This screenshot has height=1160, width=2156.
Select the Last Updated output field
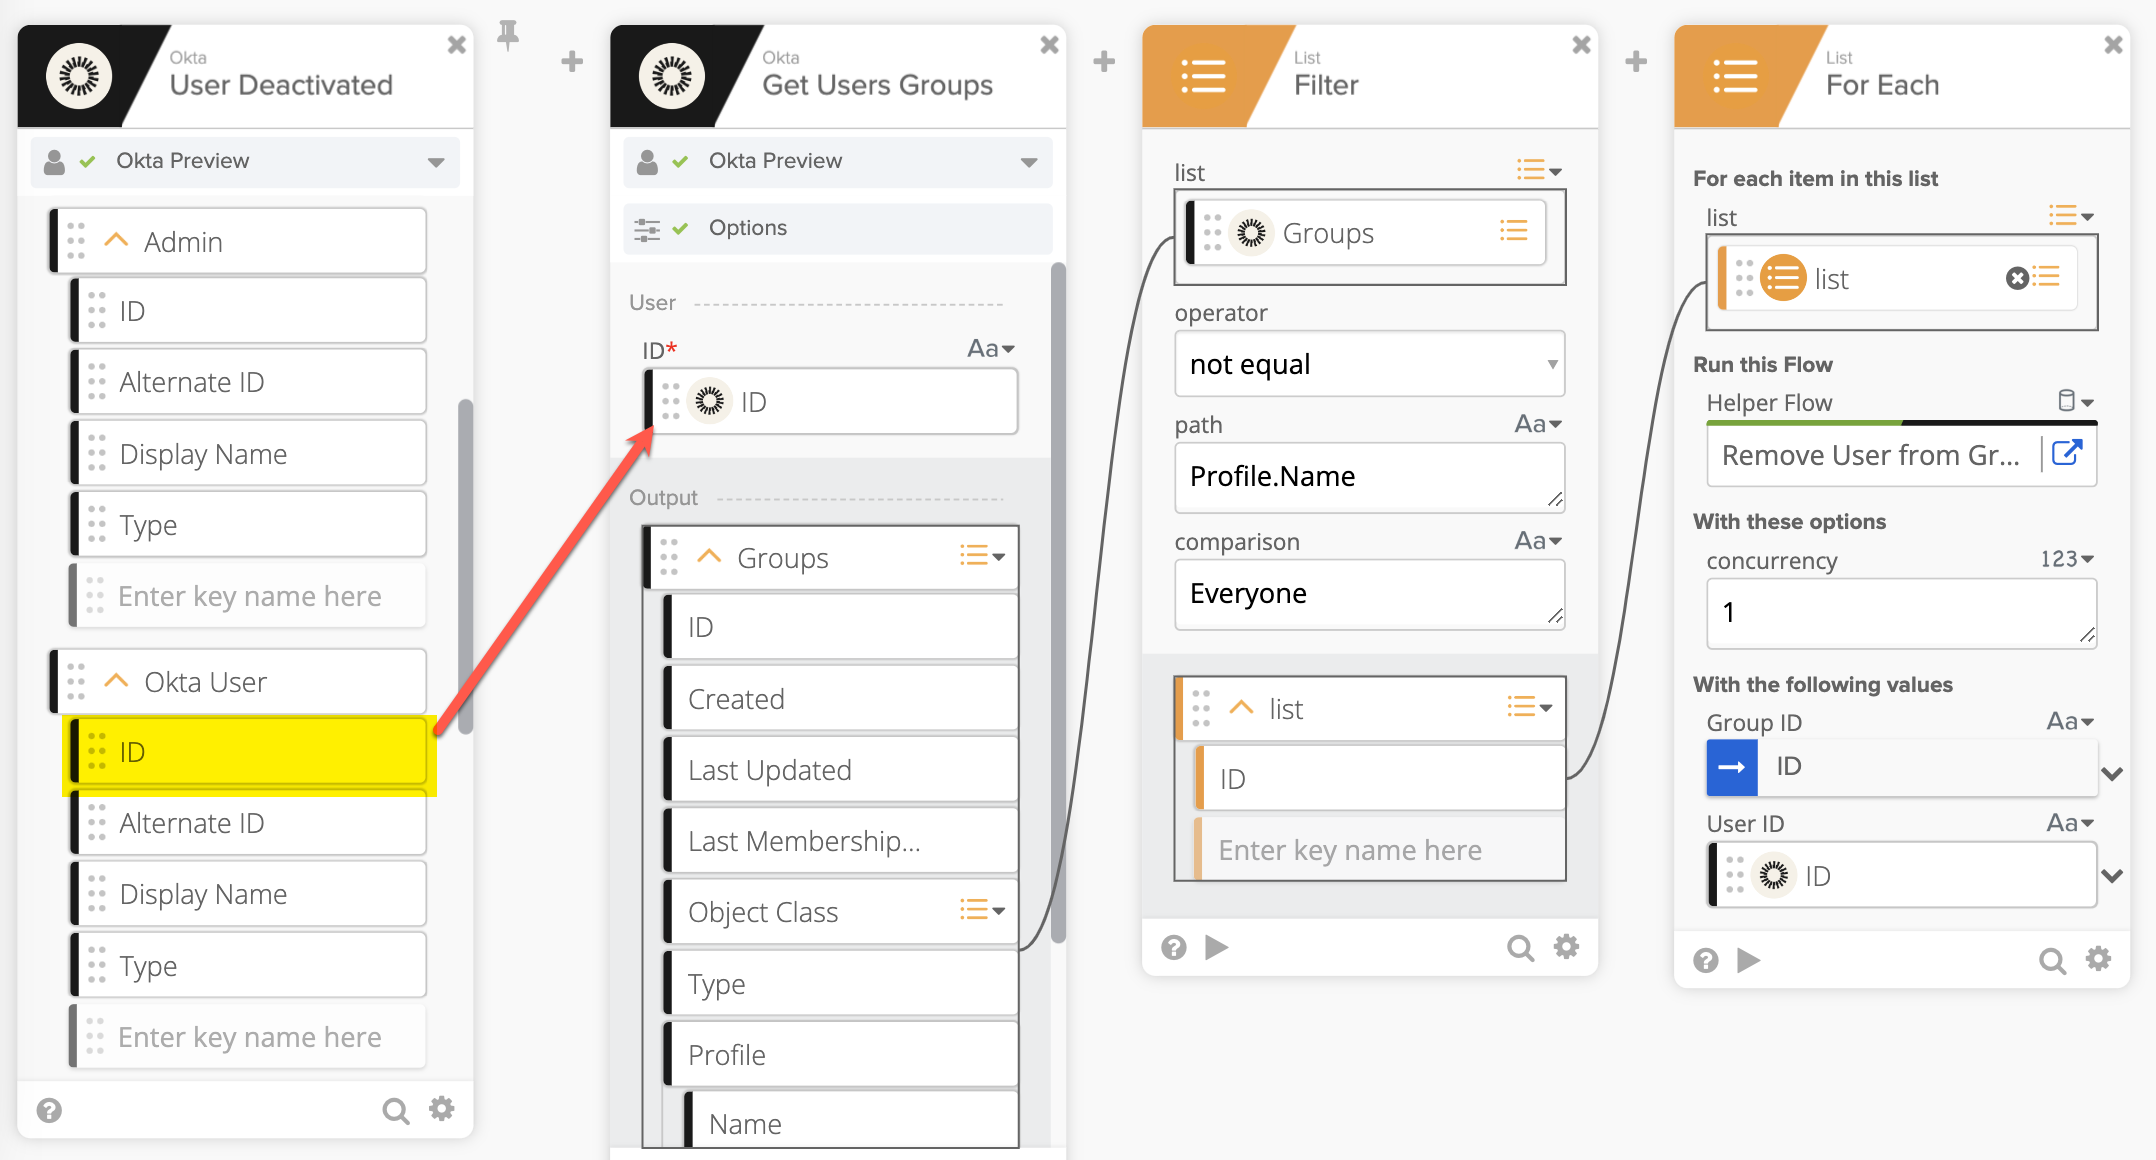click(x=842, y=770)
